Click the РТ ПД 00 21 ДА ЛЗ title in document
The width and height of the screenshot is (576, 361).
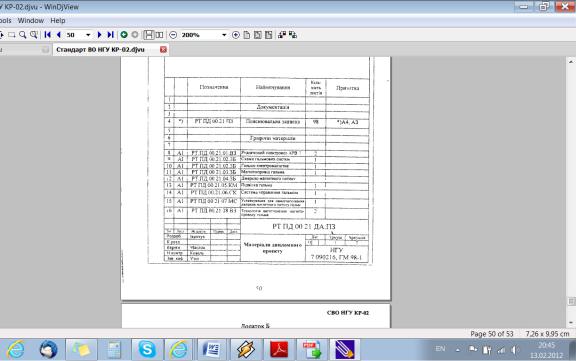304,227
